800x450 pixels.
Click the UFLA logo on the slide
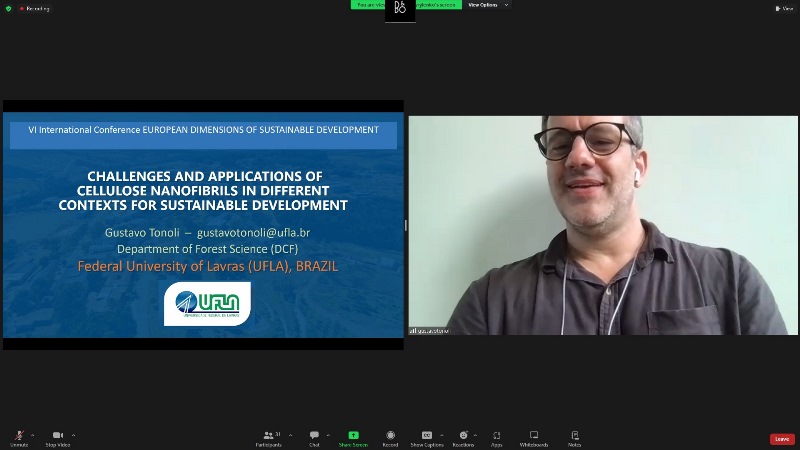coord(207,303)
